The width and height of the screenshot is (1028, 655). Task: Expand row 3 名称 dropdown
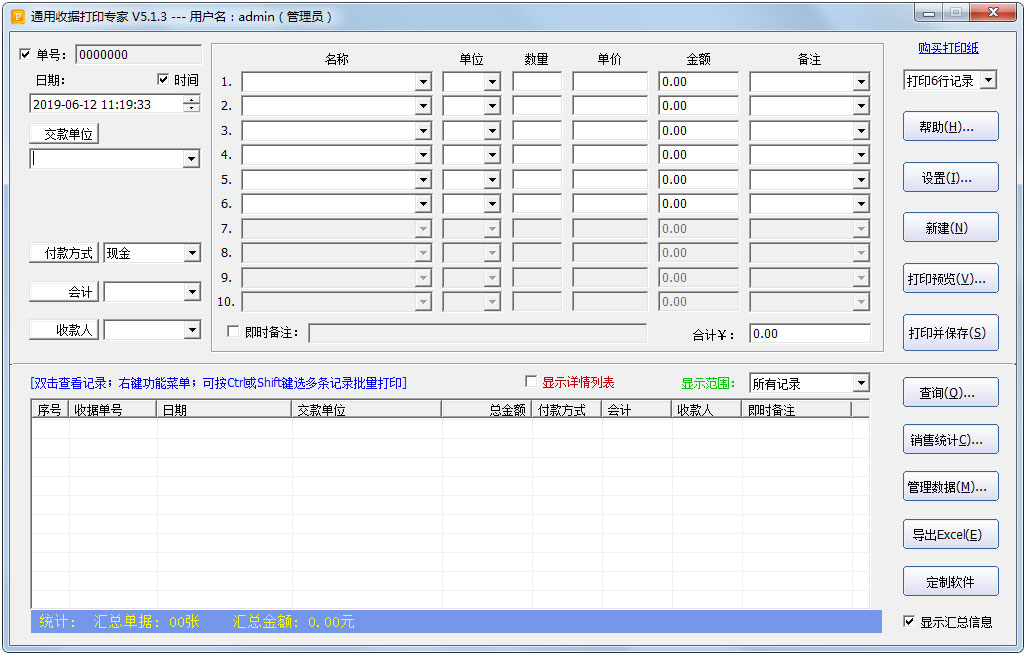pos(423,131)
